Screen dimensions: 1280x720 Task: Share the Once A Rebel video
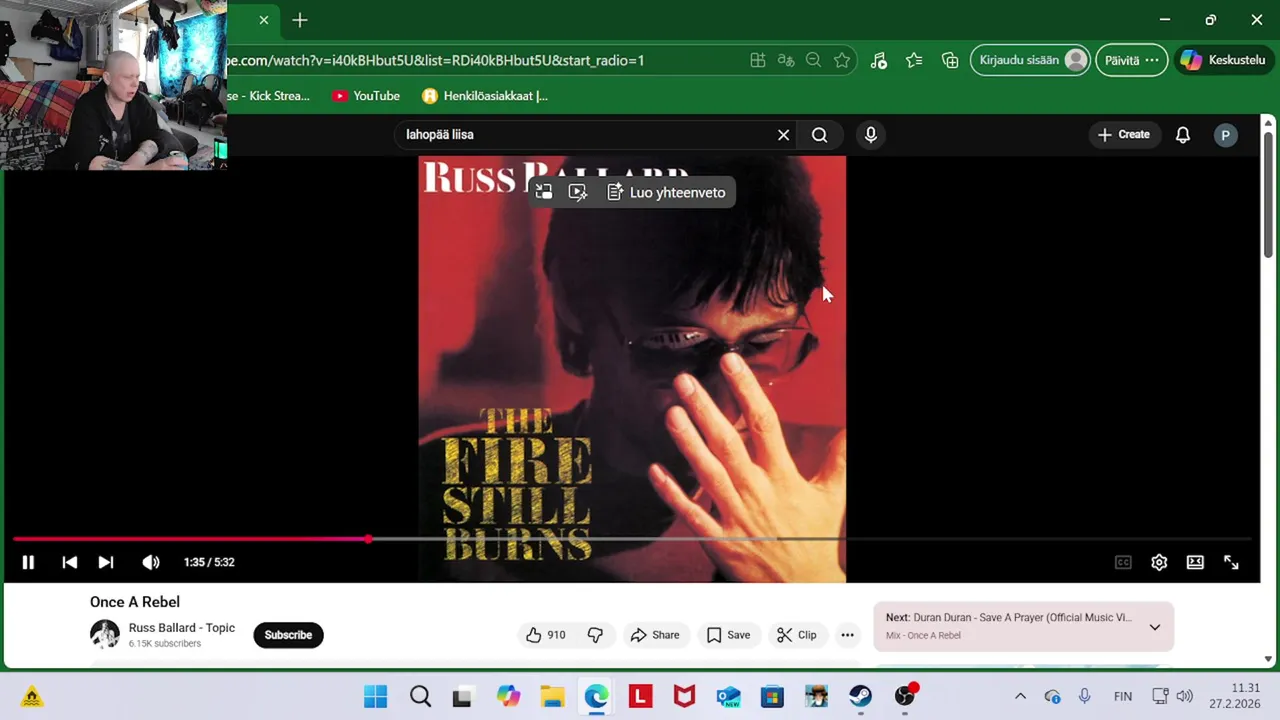(x=655, y=635)
